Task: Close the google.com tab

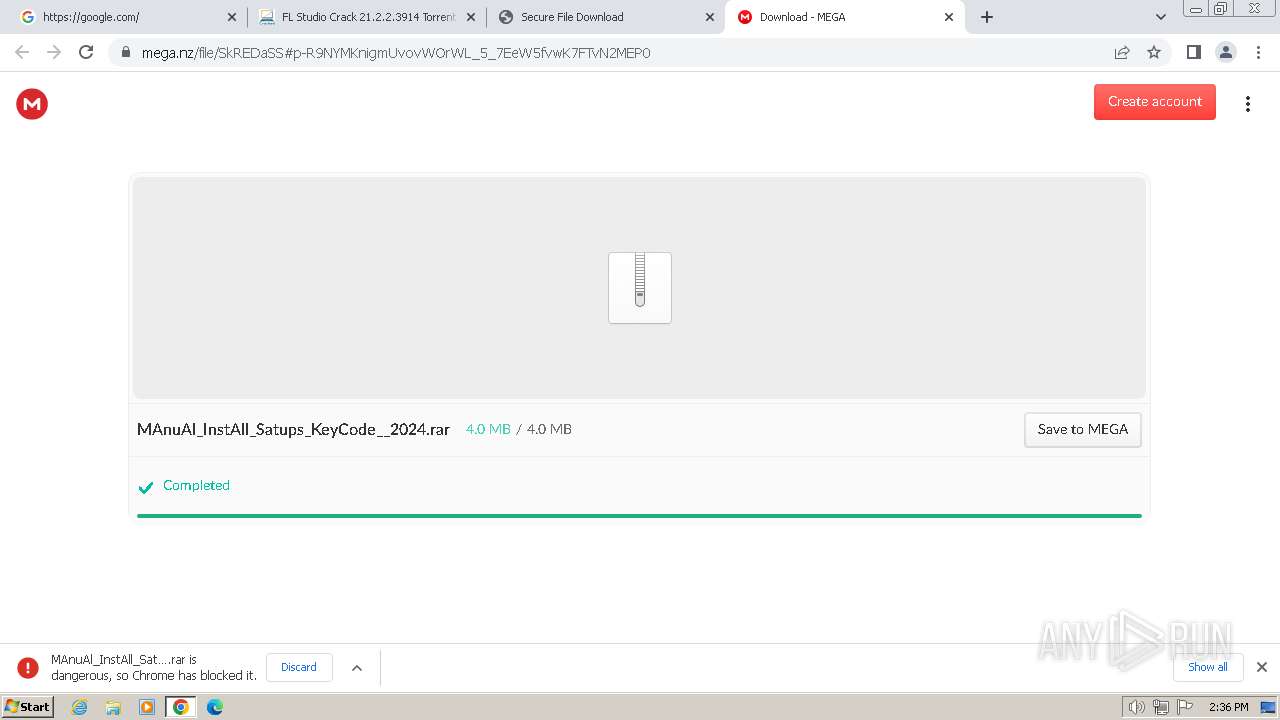Action: pos(232,17)
